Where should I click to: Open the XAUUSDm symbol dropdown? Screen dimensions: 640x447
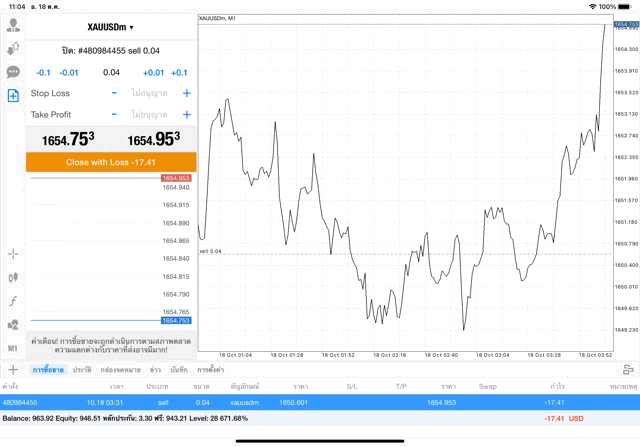coord(111,27)
